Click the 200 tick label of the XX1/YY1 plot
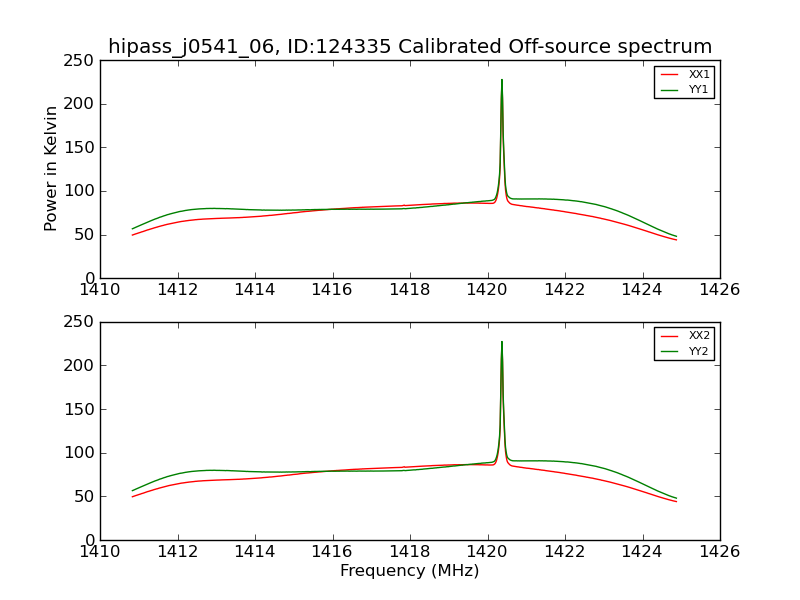This screenshot has height=600, width=800. [x=79, y=104]
